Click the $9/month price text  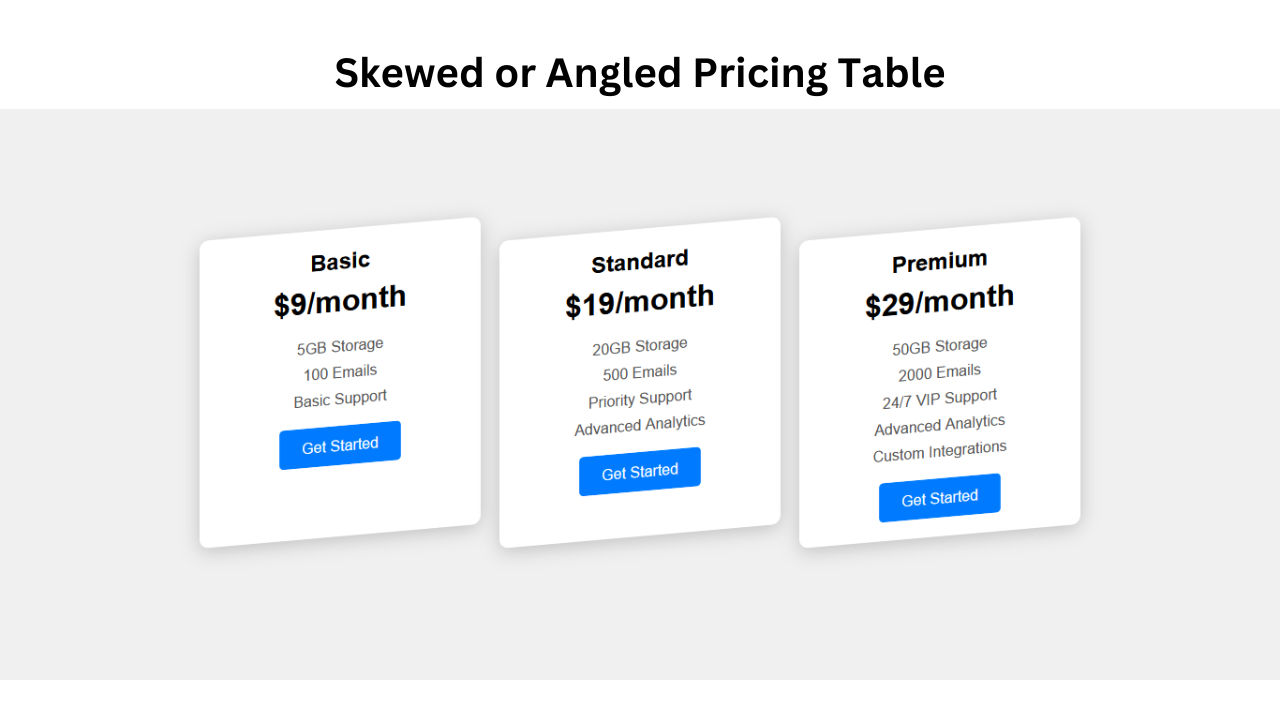(x=339, y=298)
